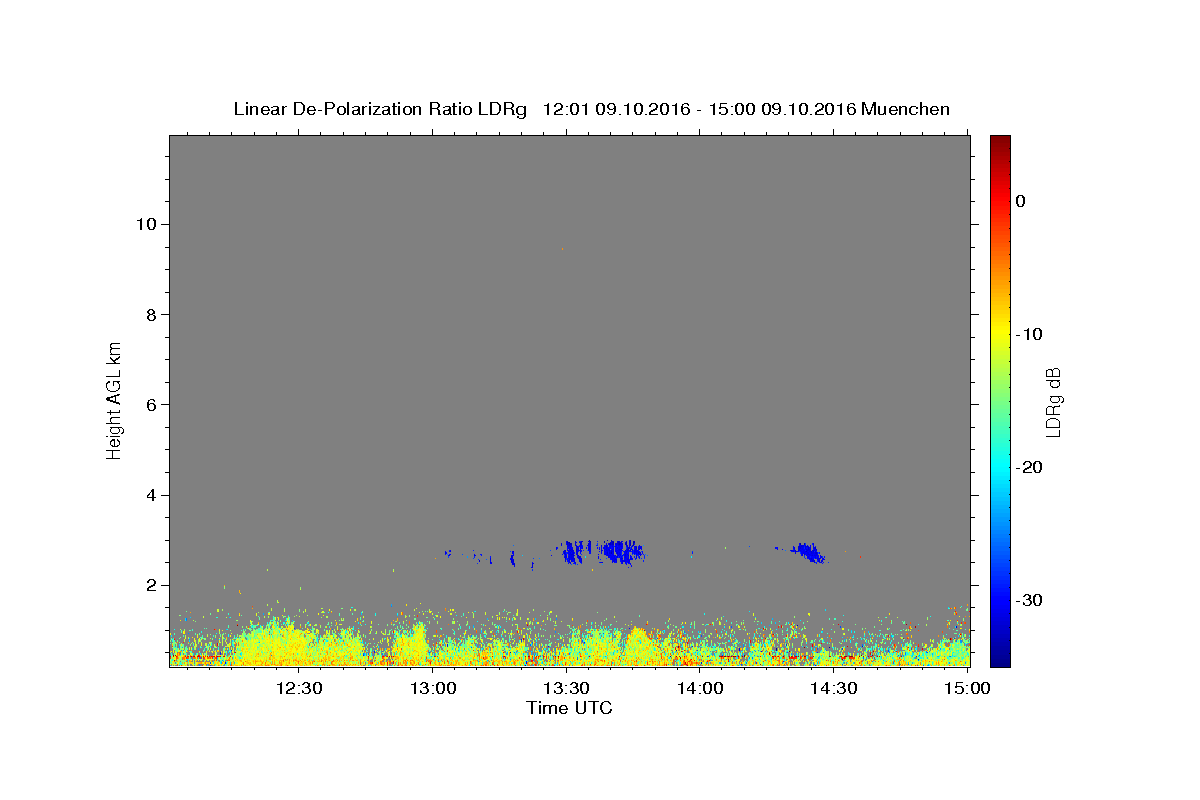Click the blue -30 dB colorbar region
Viewport: 1200px width, 800px height.
pos(1000,600)
